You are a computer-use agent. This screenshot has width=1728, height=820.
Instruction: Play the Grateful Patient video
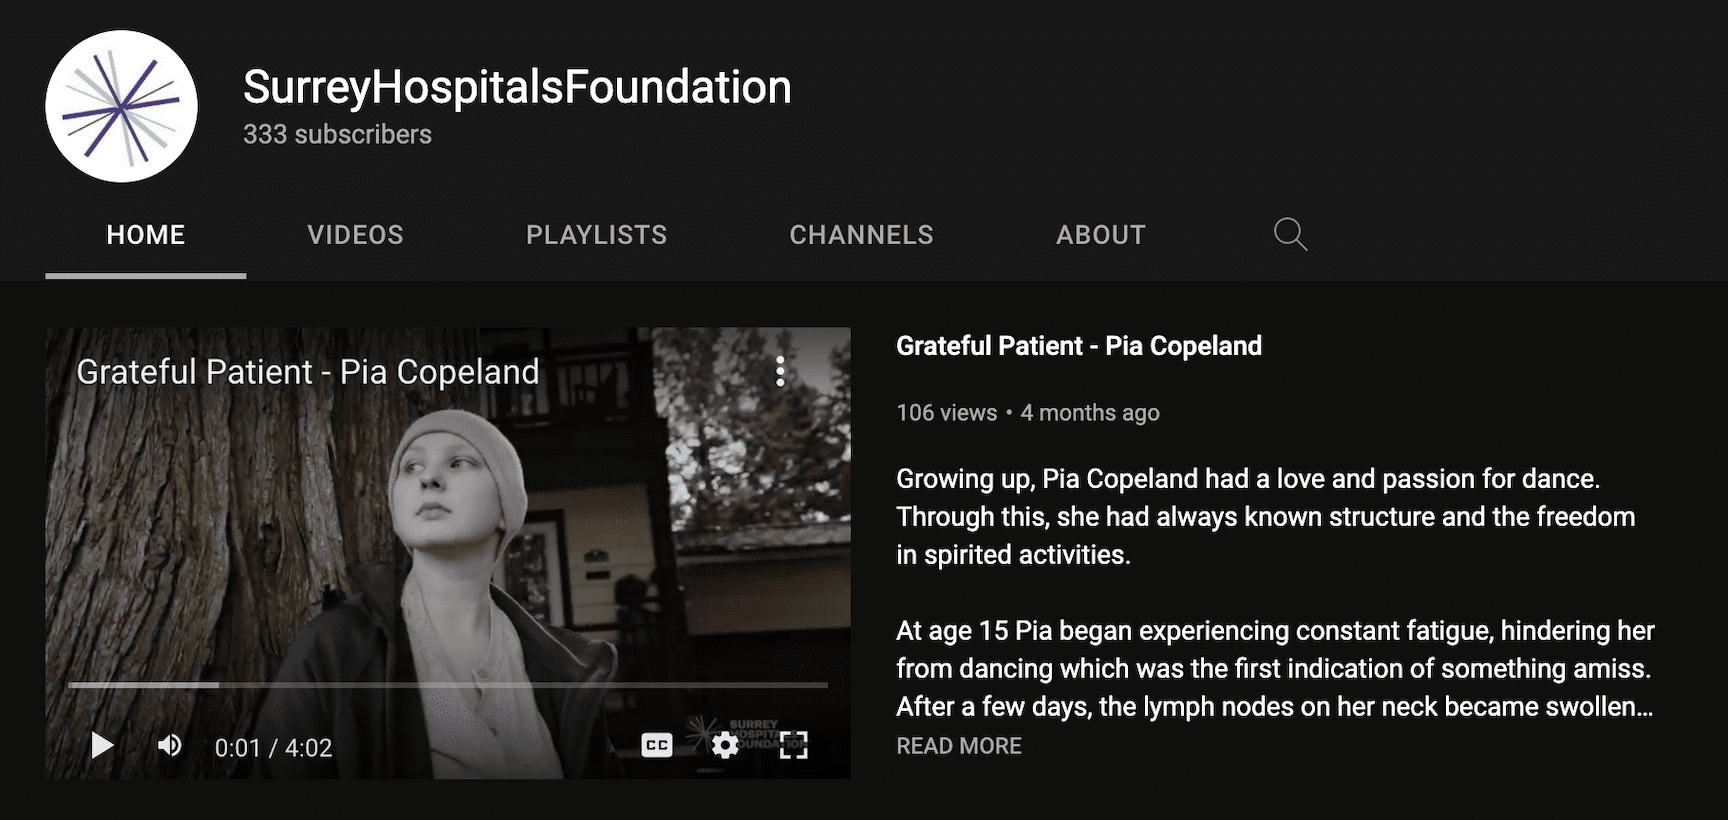[102, 746]
